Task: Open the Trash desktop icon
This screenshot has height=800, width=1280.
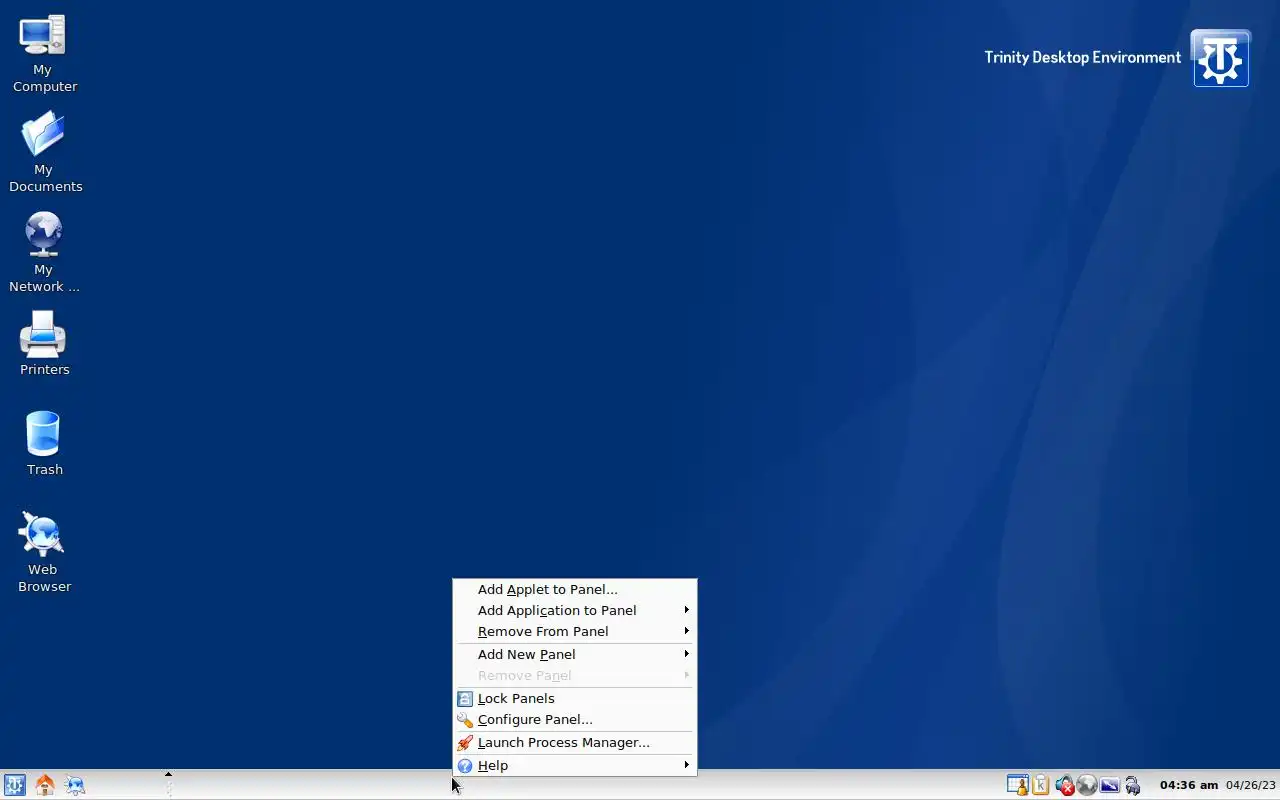Action: click(43, 435)
